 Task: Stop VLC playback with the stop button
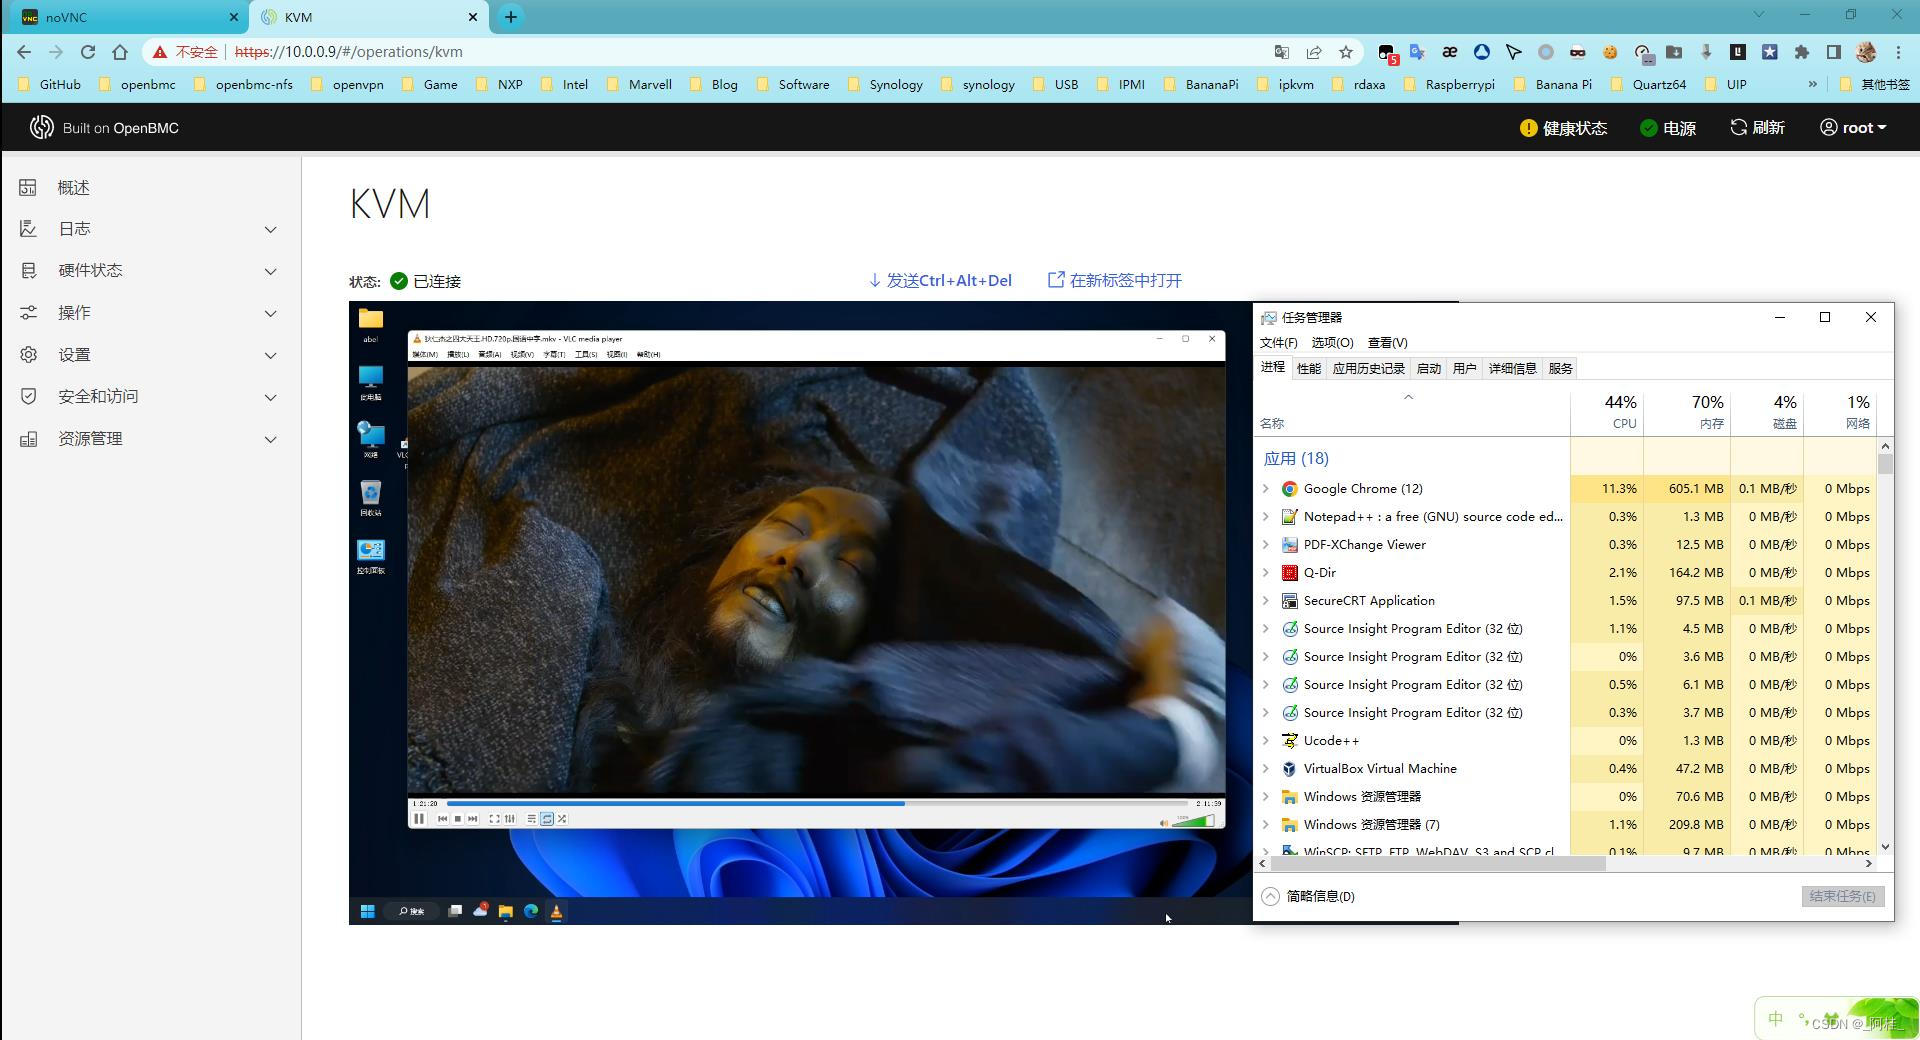tap(458, 819)
